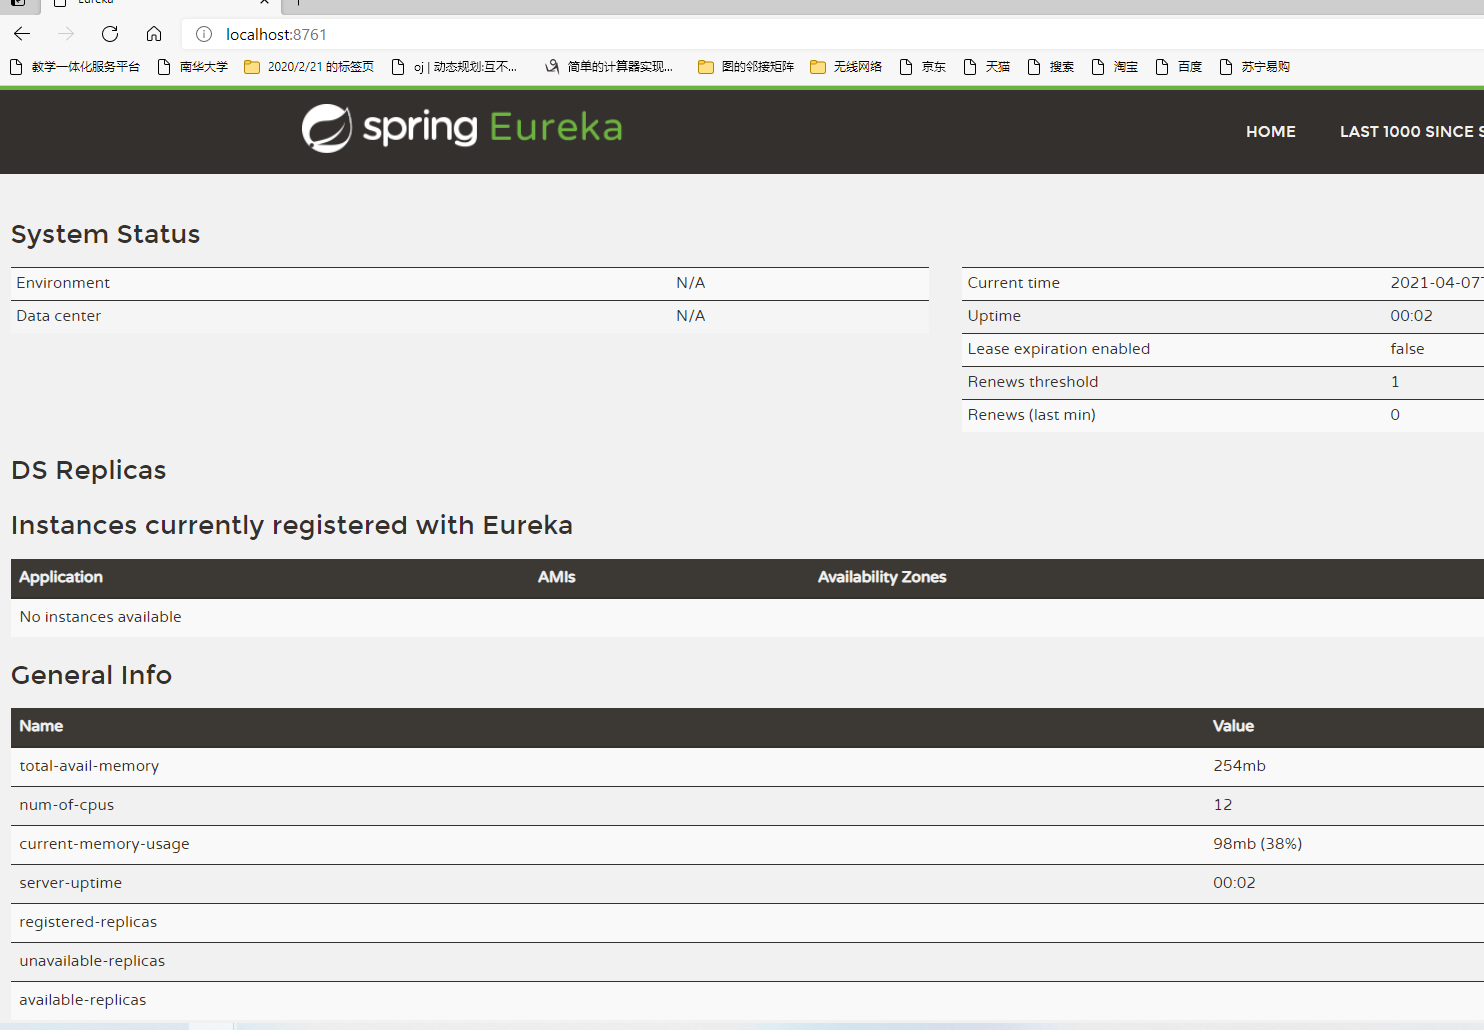Go back with the browser back arrow
Screen dimensions: 1484x1030
tap(22, 34)
